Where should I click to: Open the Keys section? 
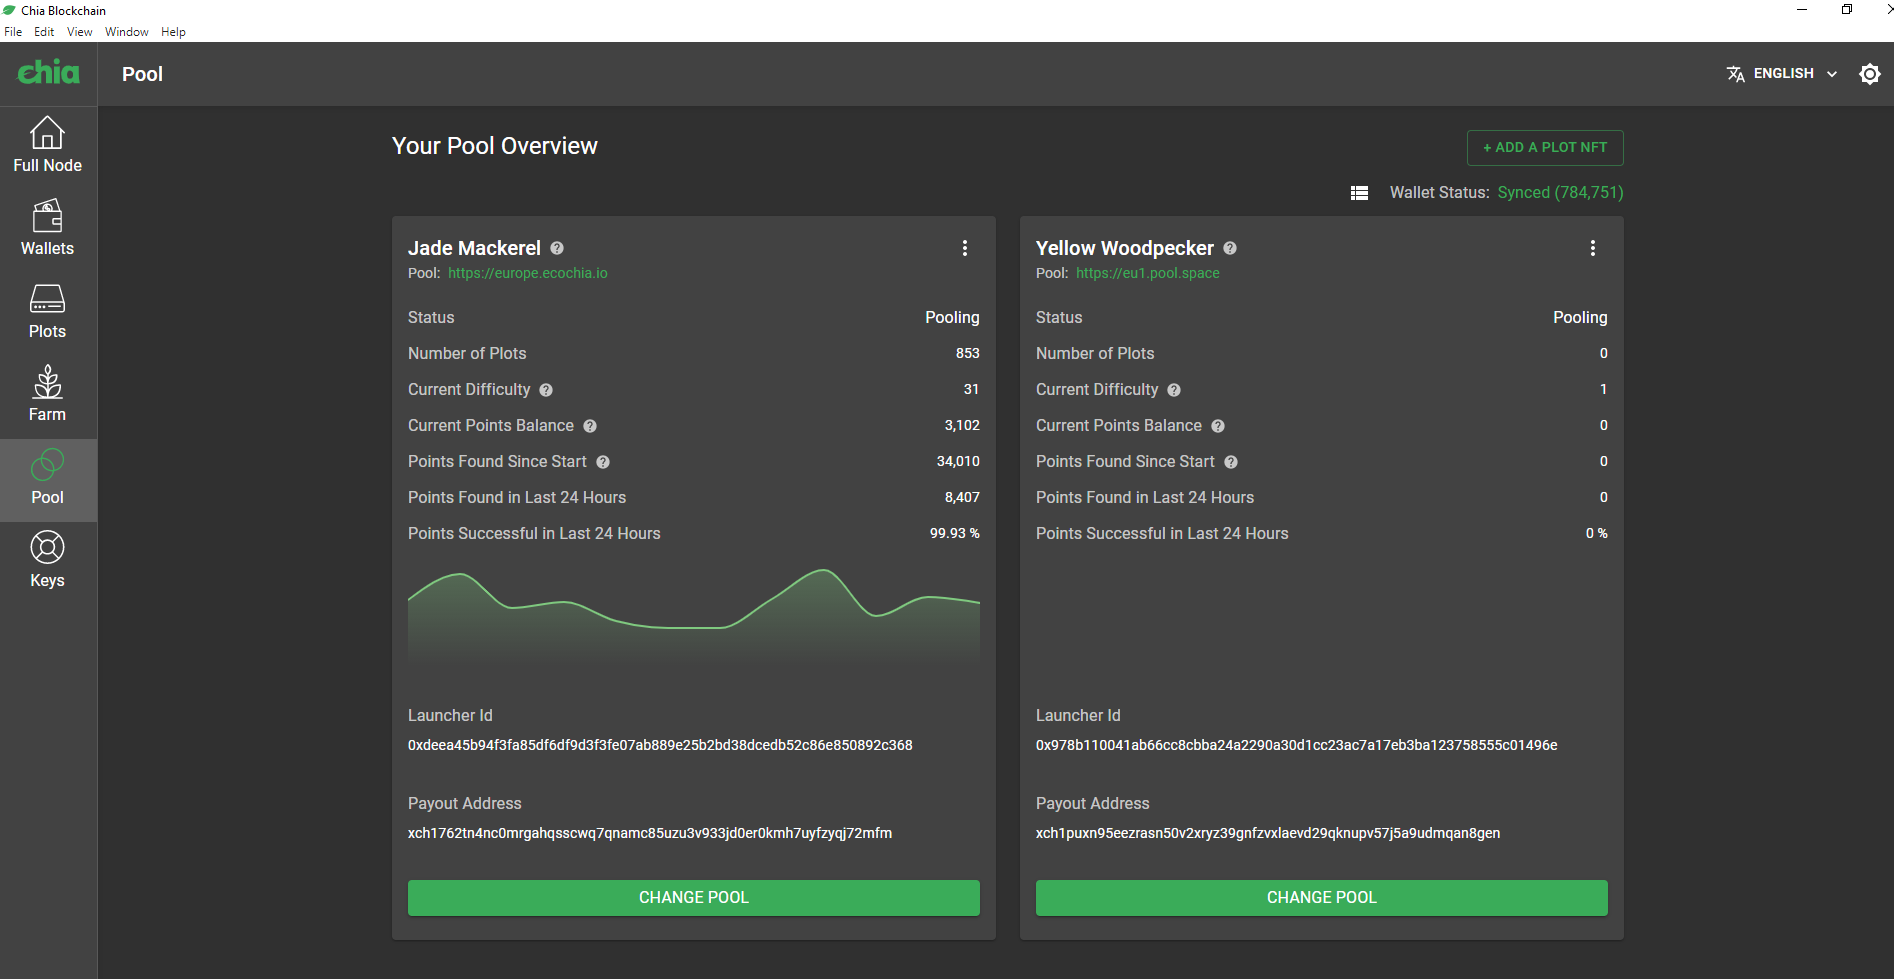48,562
